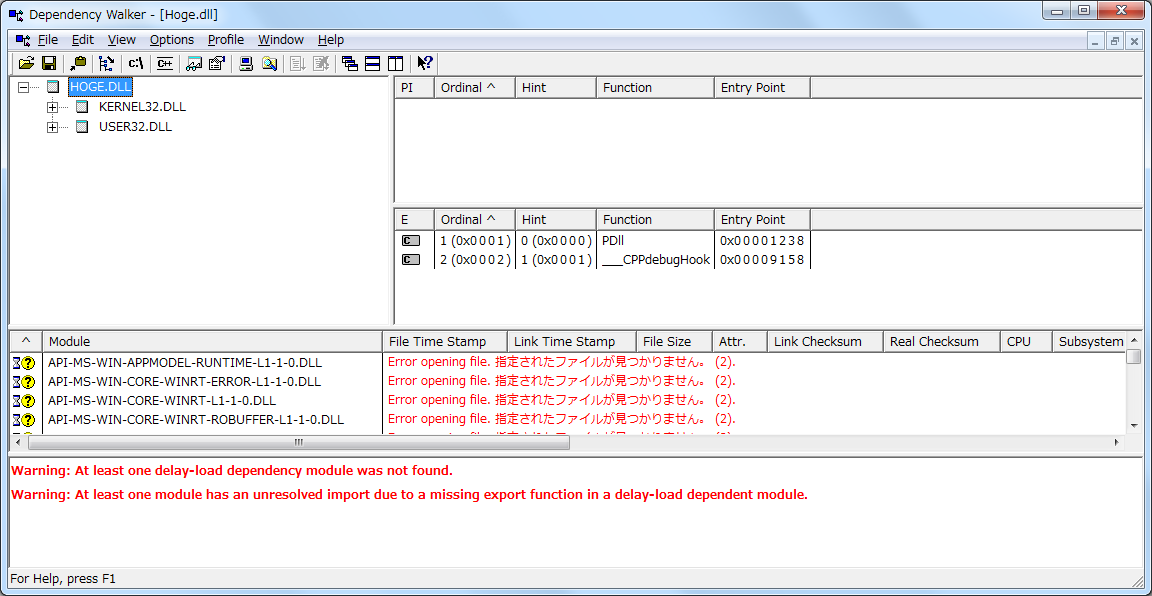Screen dimensions: 1152x596
Task: Click the C icon of the ___CPPdebugHook row
Action: point(411,259)
